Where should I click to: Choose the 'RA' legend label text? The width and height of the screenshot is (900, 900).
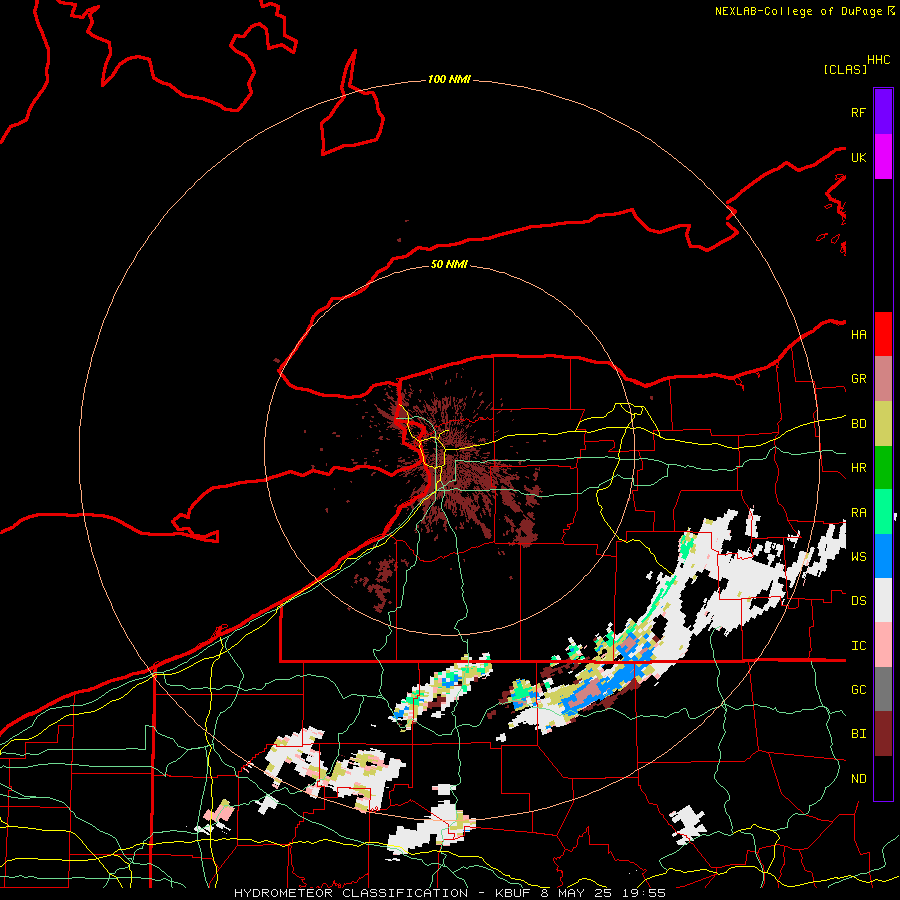[858, 513]
